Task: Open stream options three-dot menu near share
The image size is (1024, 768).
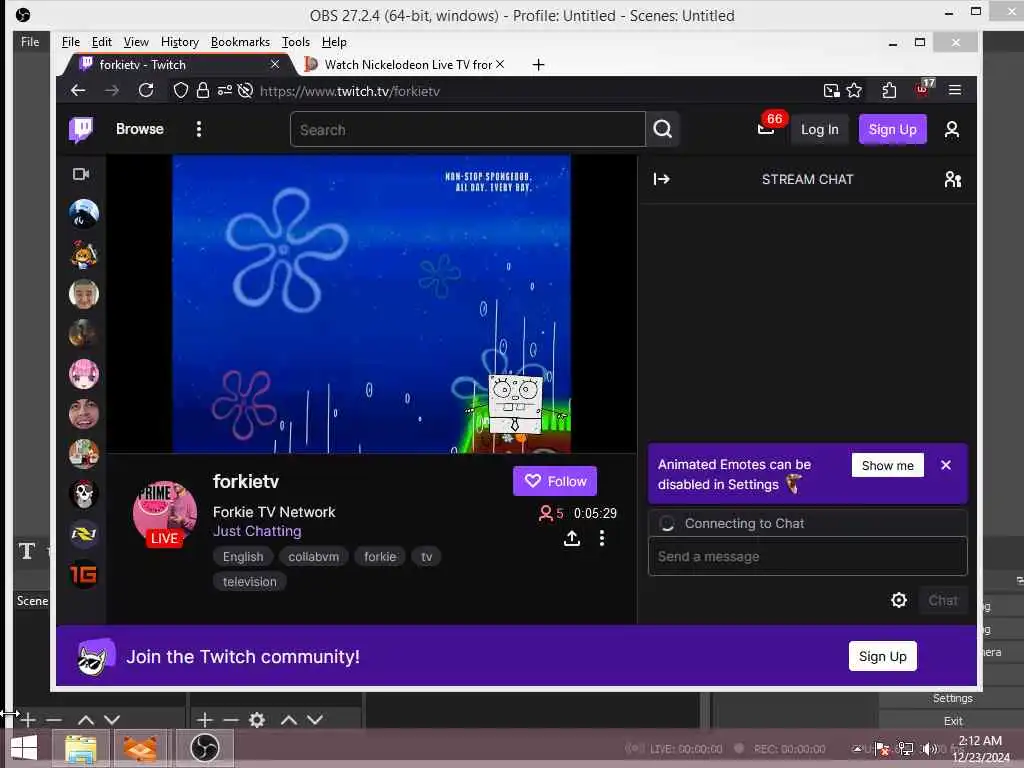Action: (601, 538)
